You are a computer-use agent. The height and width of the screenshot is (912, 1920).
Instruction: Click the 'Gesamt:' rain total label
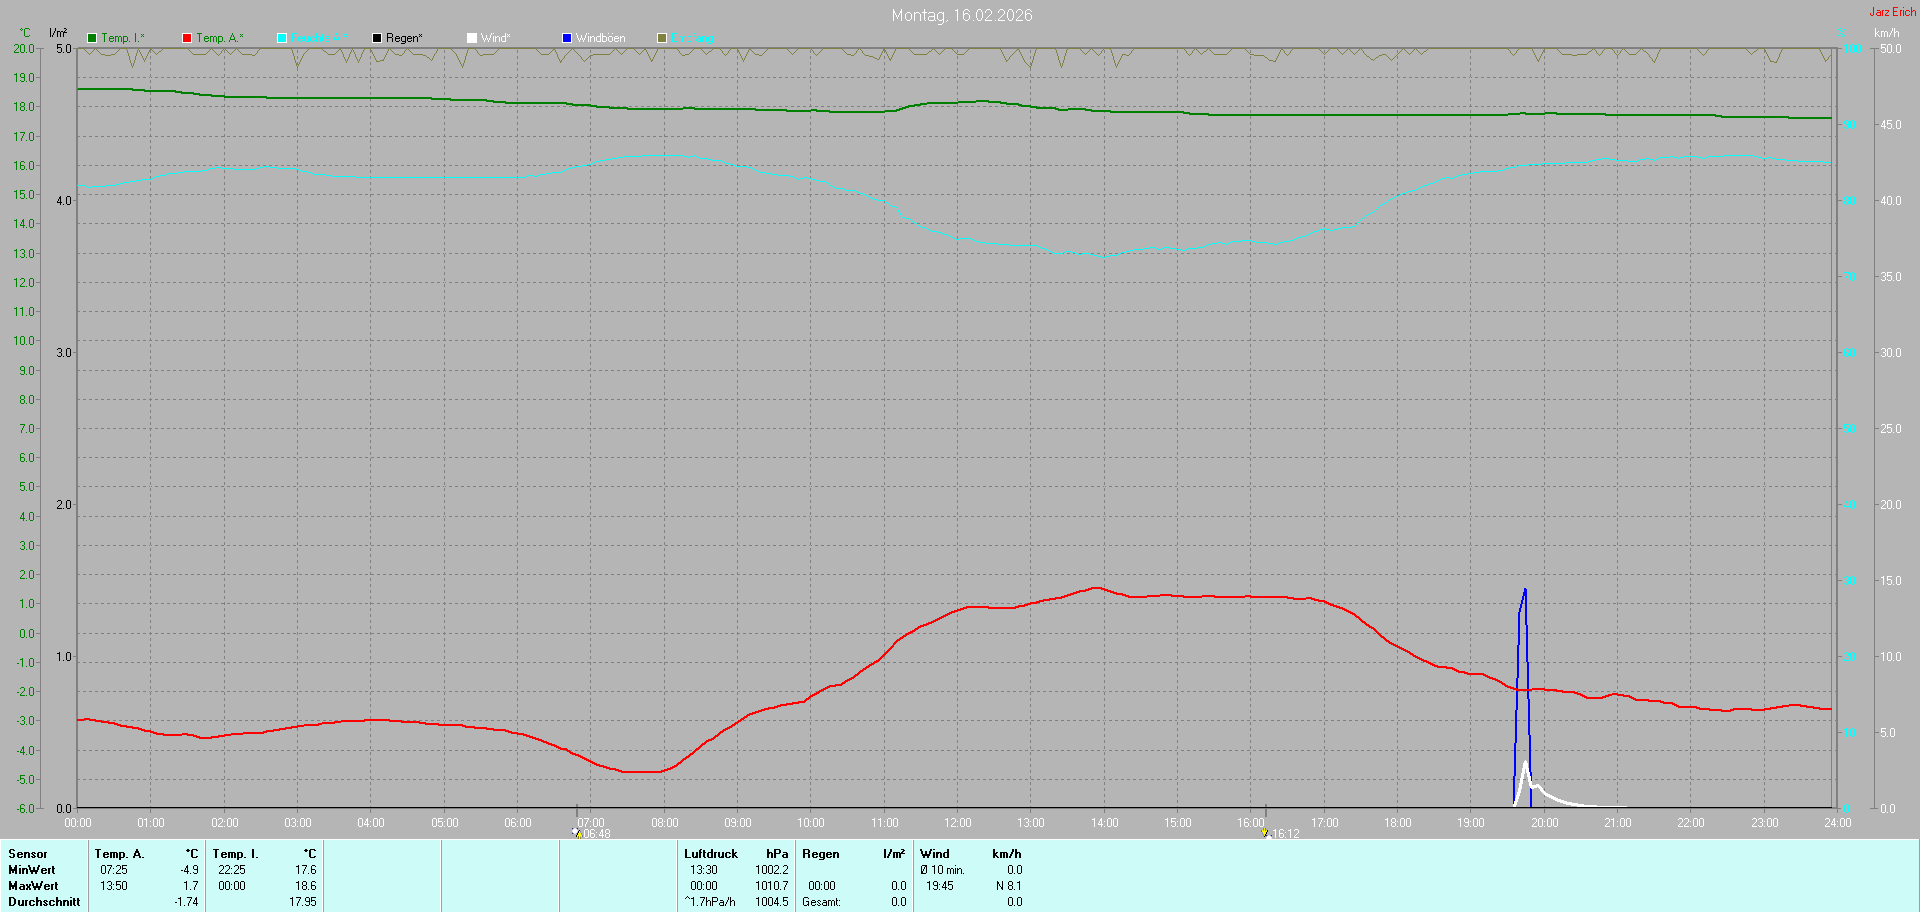pos(821,902)
